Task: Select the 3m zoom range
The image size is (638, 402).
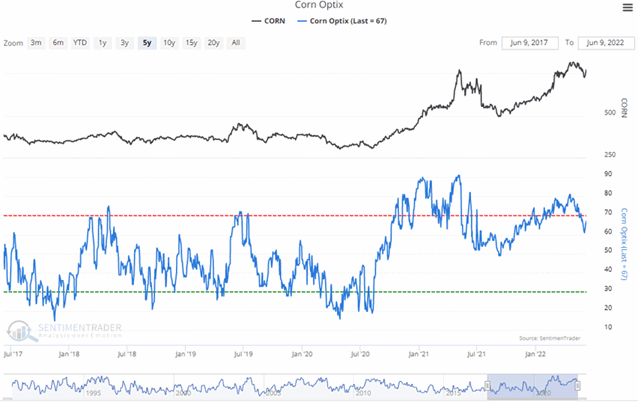Action: coord(36,43)
